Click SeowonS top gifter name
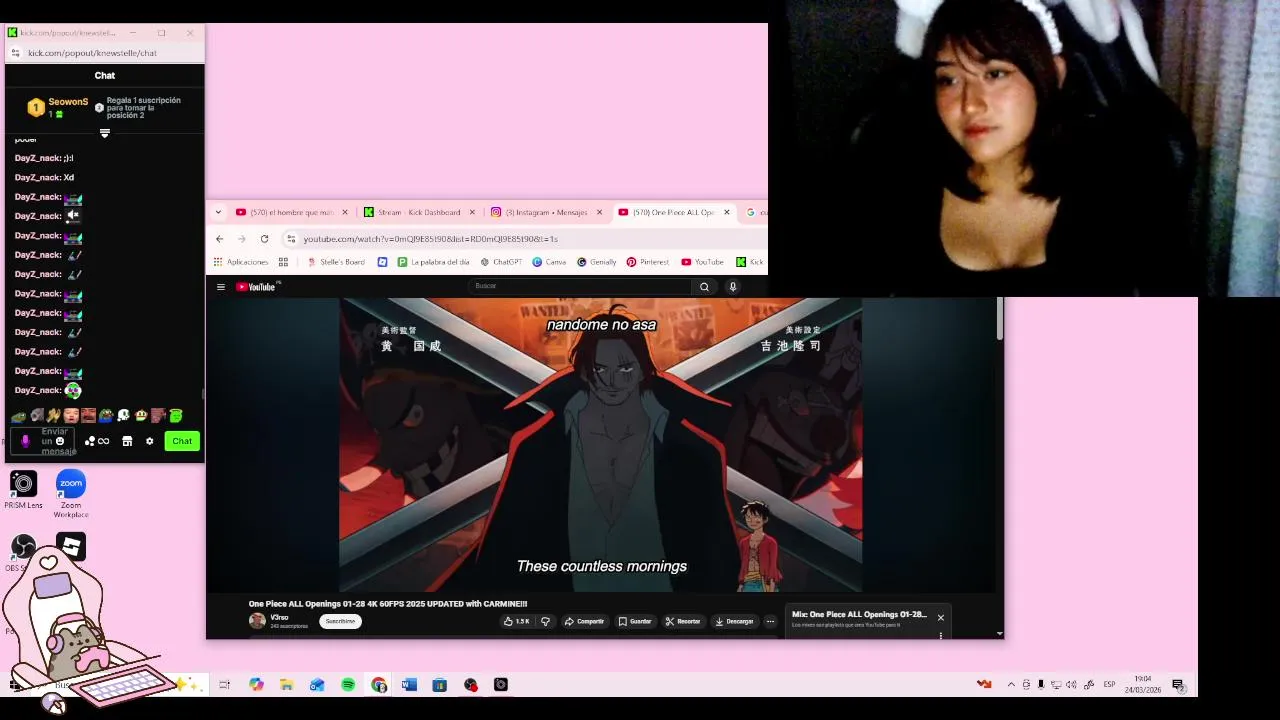The image size is (1280, 720). click(x=68, y=102)
